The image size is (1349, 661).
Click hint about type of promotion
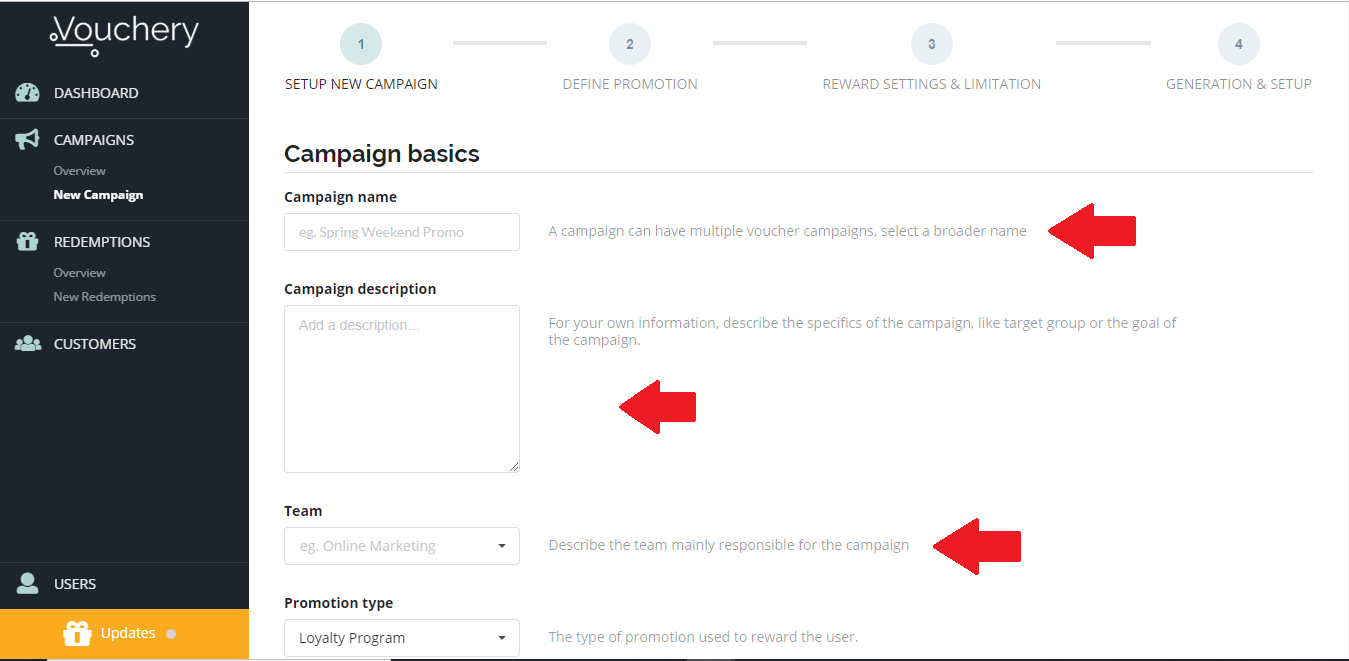pyautogui.click(x=704, y=637)
